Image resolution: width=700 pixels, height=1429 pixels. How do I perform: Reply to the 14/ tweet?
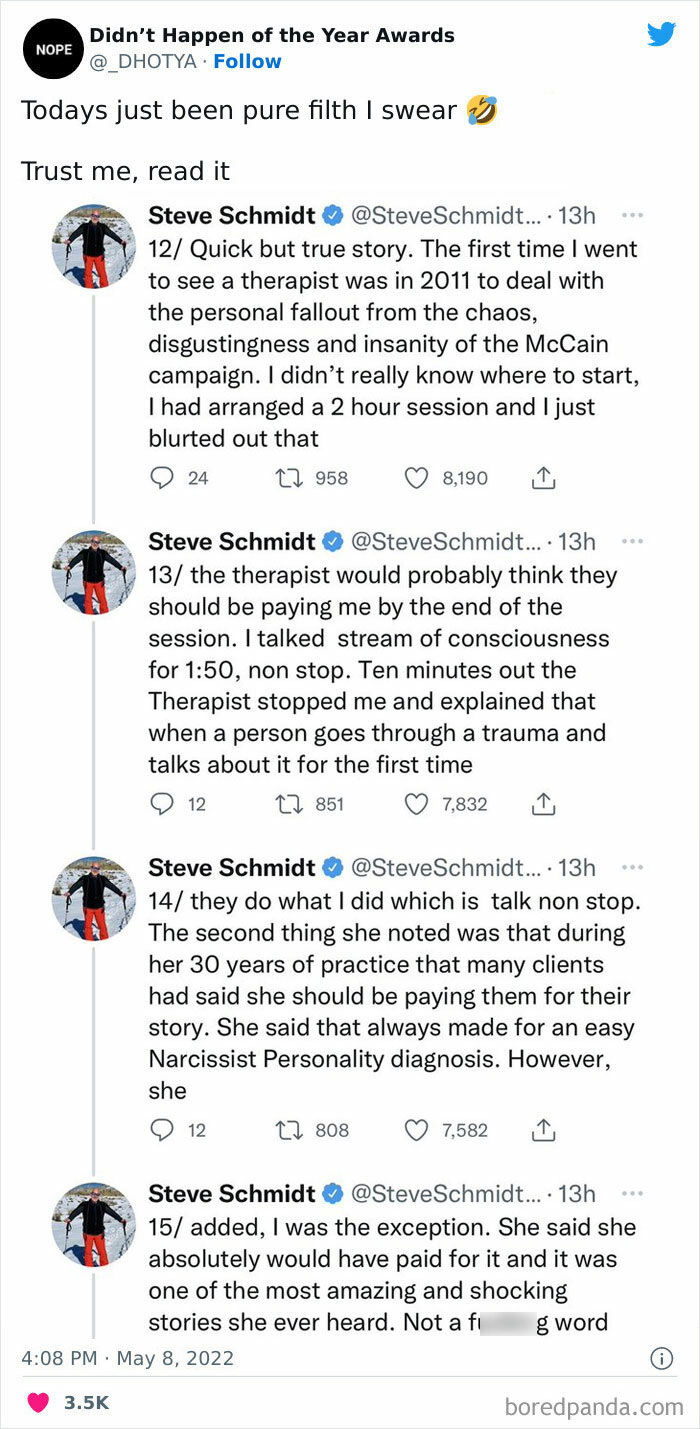[162, 1130]
